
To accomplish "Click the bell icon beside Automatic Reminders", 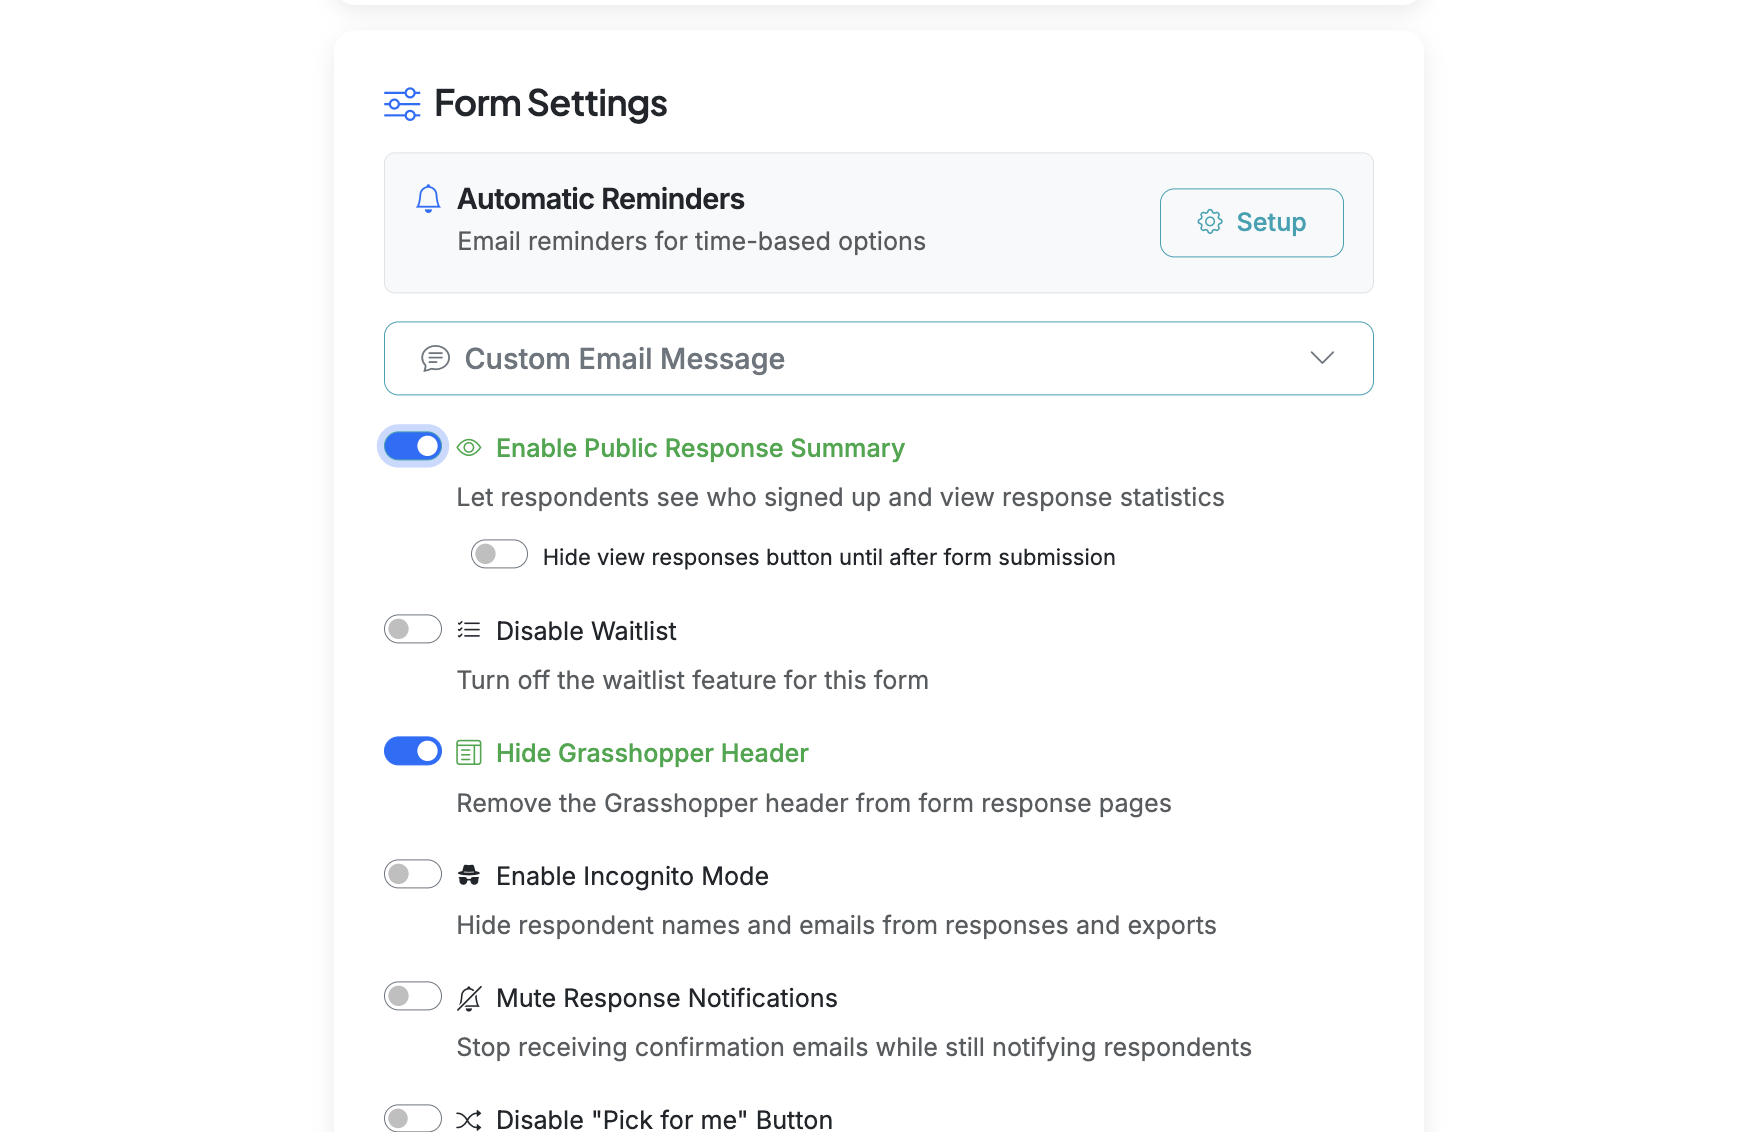I will click(429, 199).
